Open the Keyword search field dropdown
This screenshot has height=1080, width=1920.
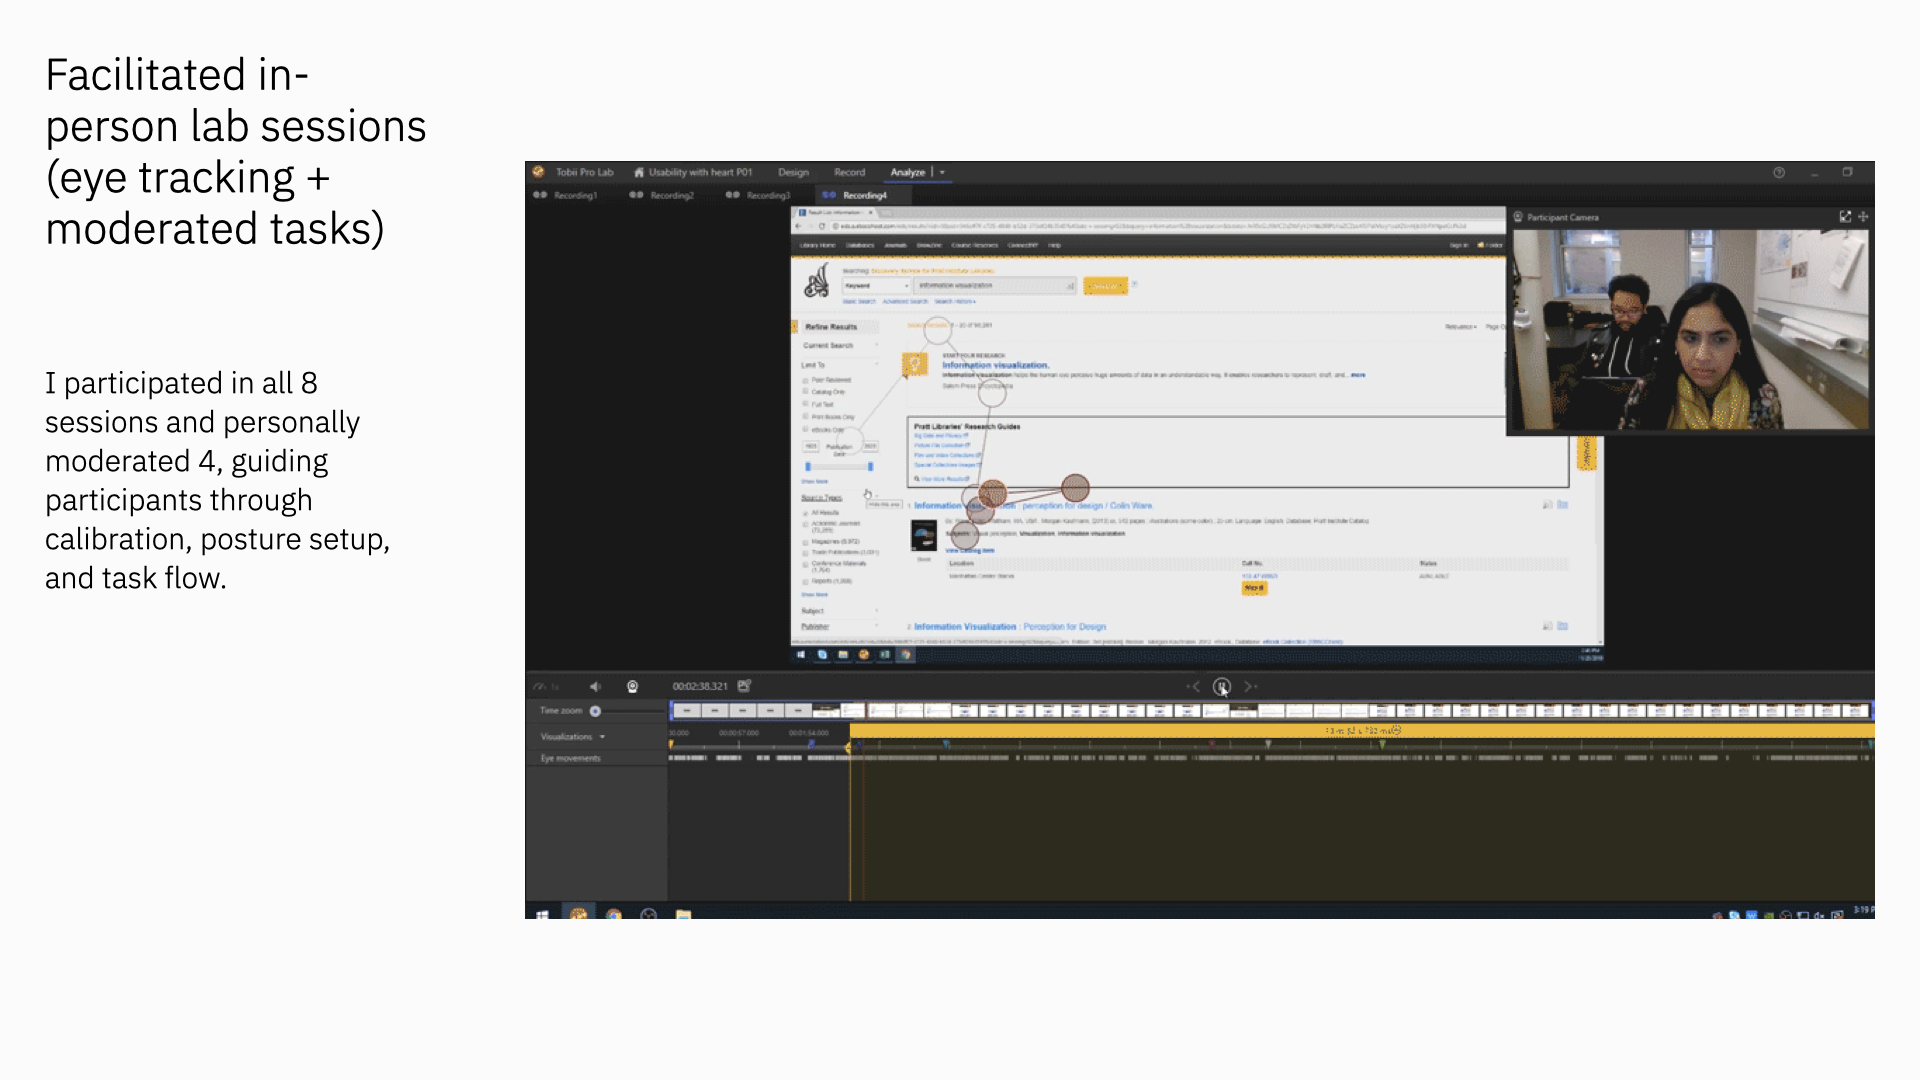point(876,286)
